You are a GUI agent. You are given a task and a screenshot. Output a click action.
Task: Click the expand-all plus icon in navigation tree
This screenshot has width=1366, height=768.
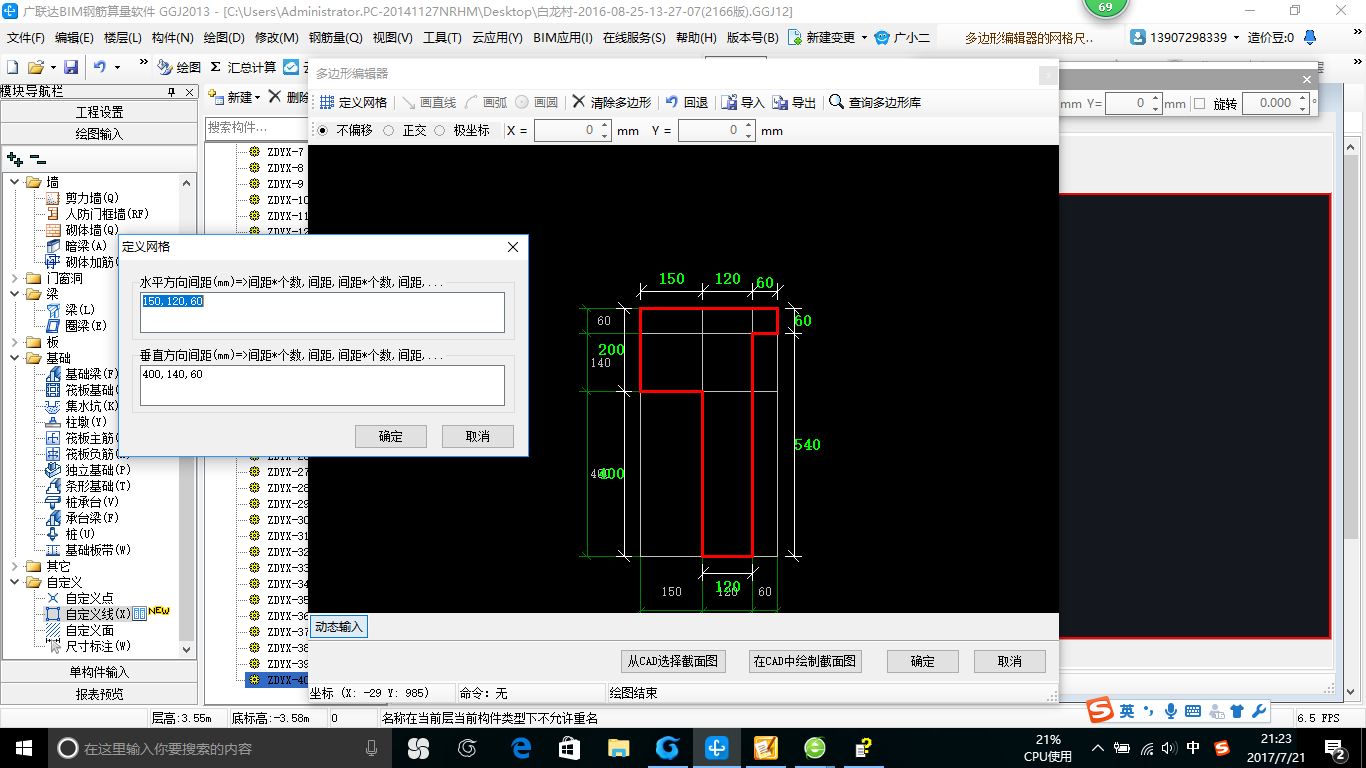coord(15,159)
